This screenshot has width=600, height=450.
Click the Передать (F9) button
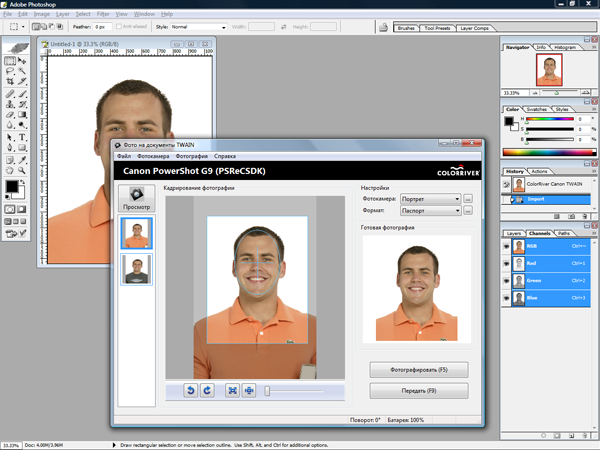(x=419, y=391)
